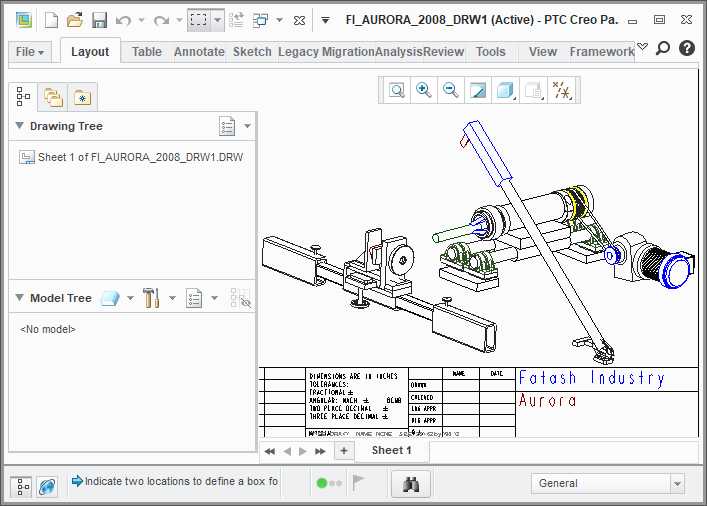Click the Creo application icon
The width and height of the screenshot is (707, 506).
[23, 20]
